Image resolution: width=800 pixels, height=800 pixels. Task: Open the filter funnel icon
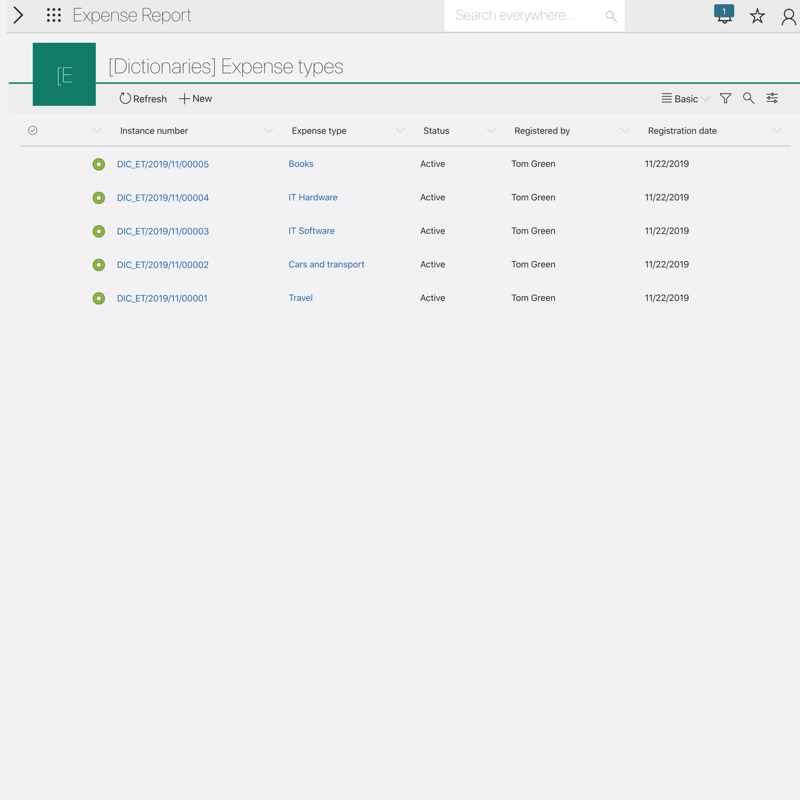725,99
